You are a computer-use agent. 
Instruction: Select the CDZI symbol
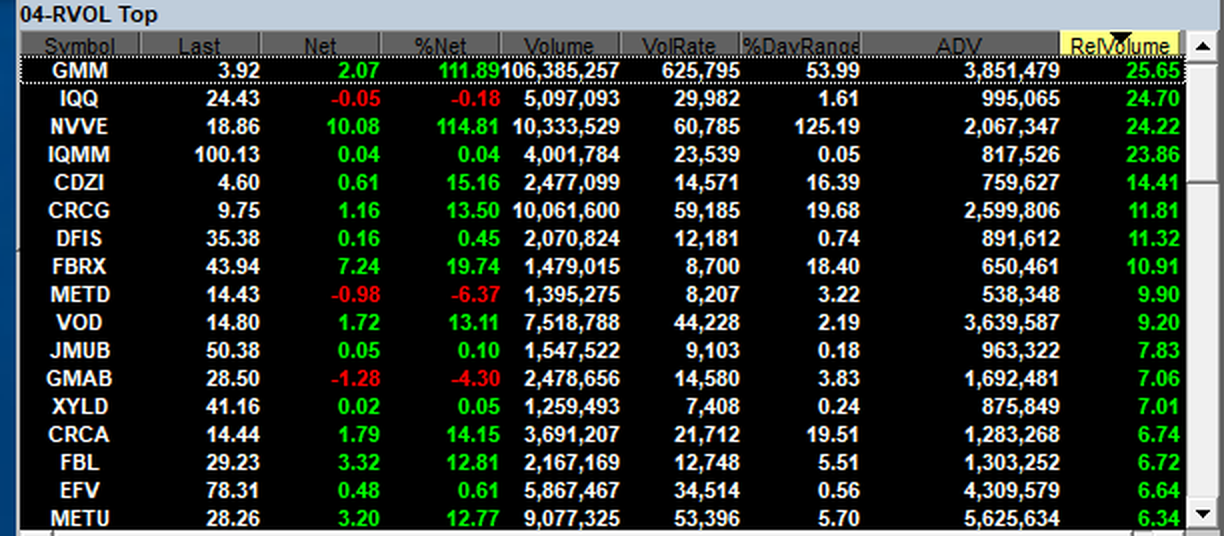80,183
